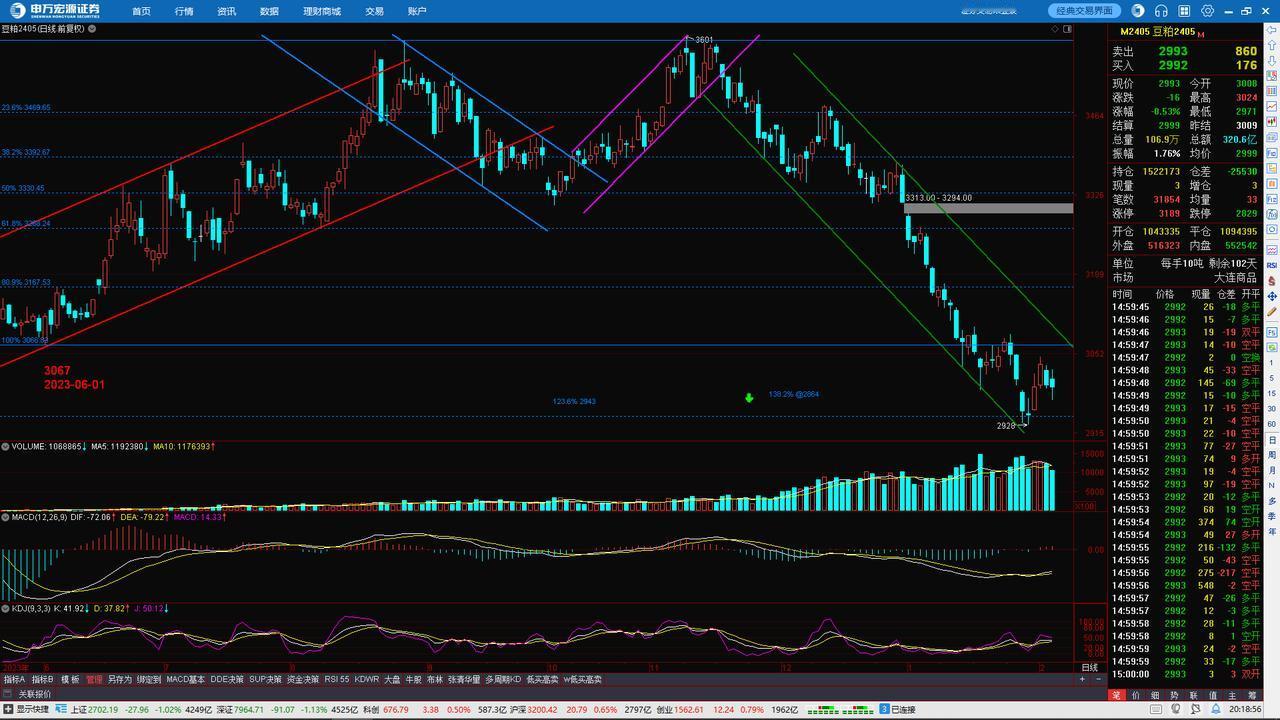Select the 联 tab in quote panel
The image size is (1280, 720).
coord(1193,695)
